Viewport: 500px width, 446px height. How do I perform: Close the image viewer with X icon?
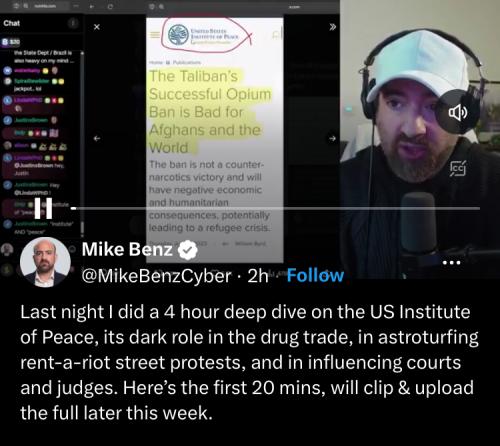[97, 27]
